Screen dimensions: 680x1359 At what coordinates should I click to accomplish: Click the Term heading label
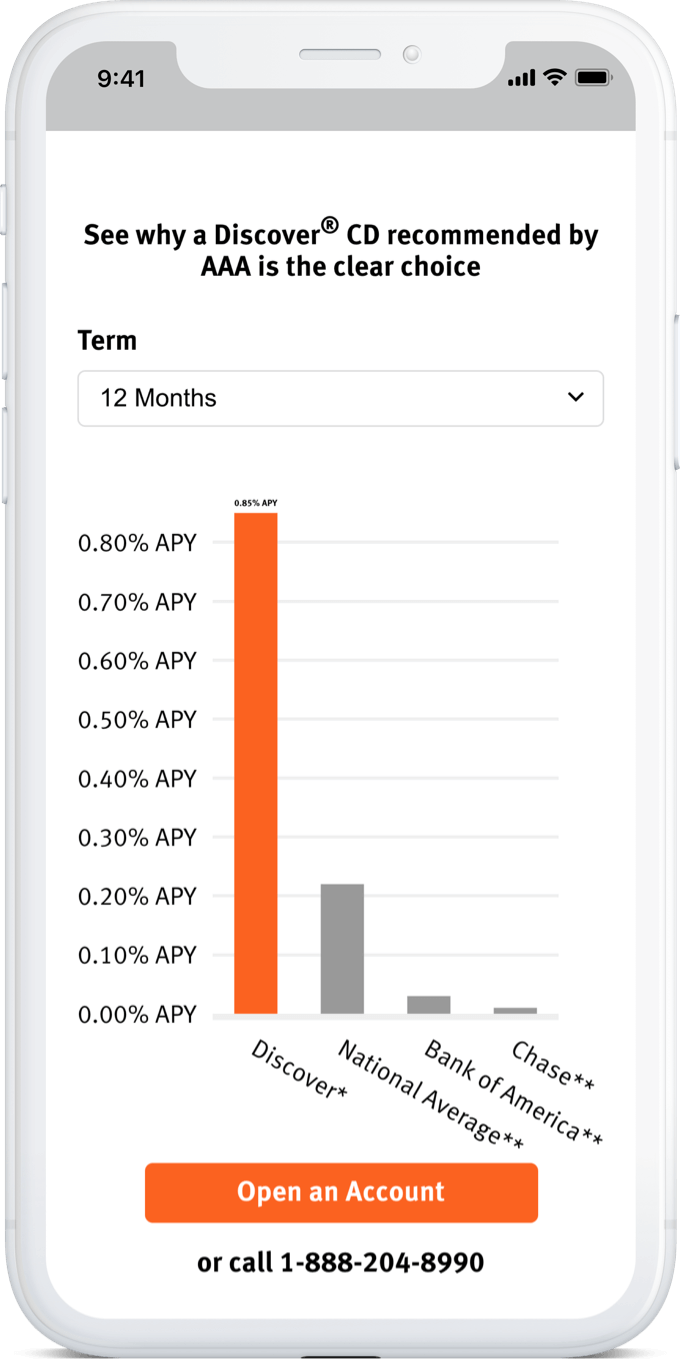[x=107, y=340]
